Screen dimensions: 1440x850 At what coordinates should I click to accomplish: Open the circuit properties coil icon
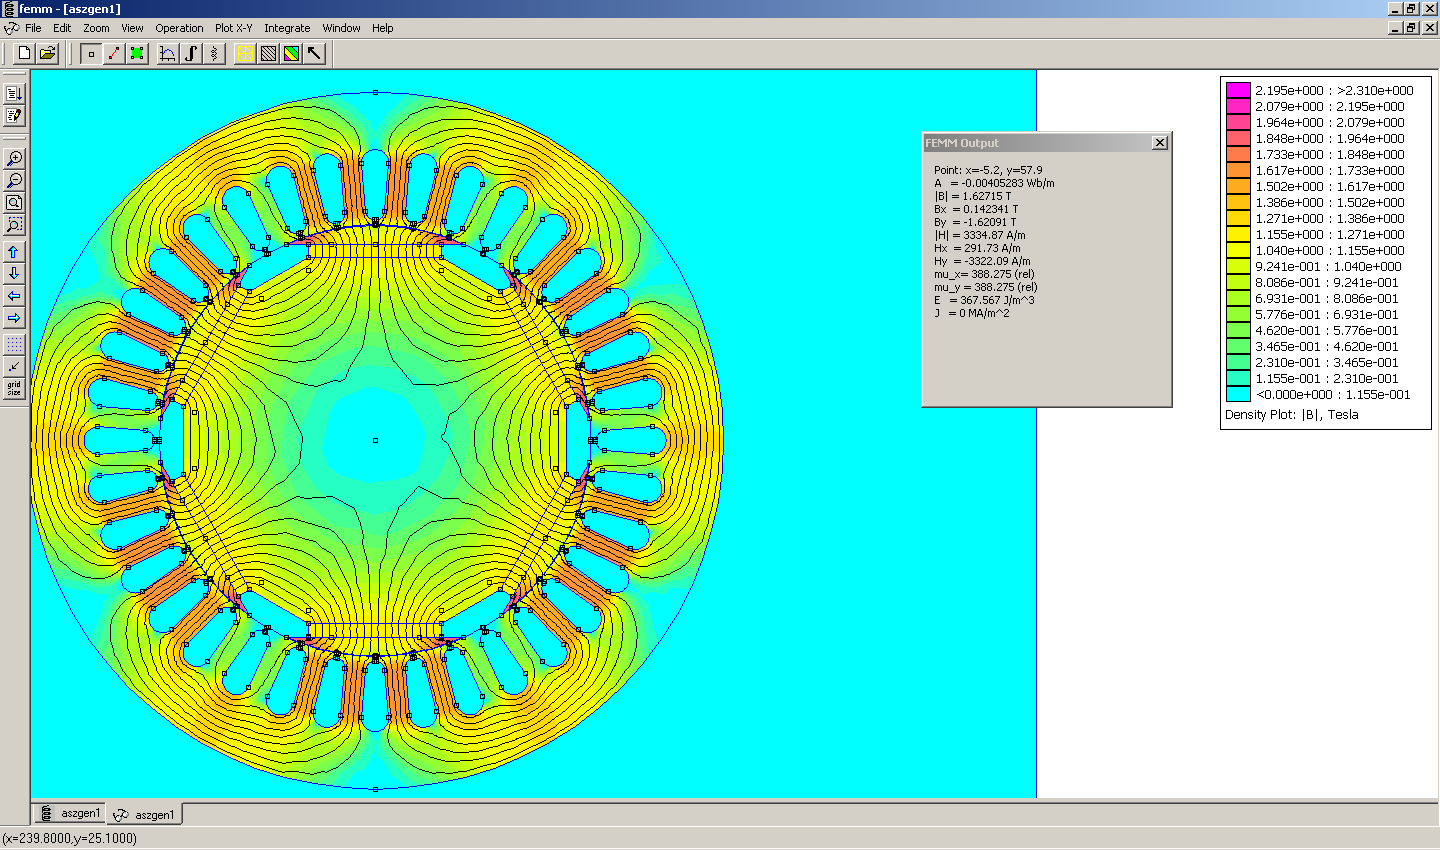214,54
